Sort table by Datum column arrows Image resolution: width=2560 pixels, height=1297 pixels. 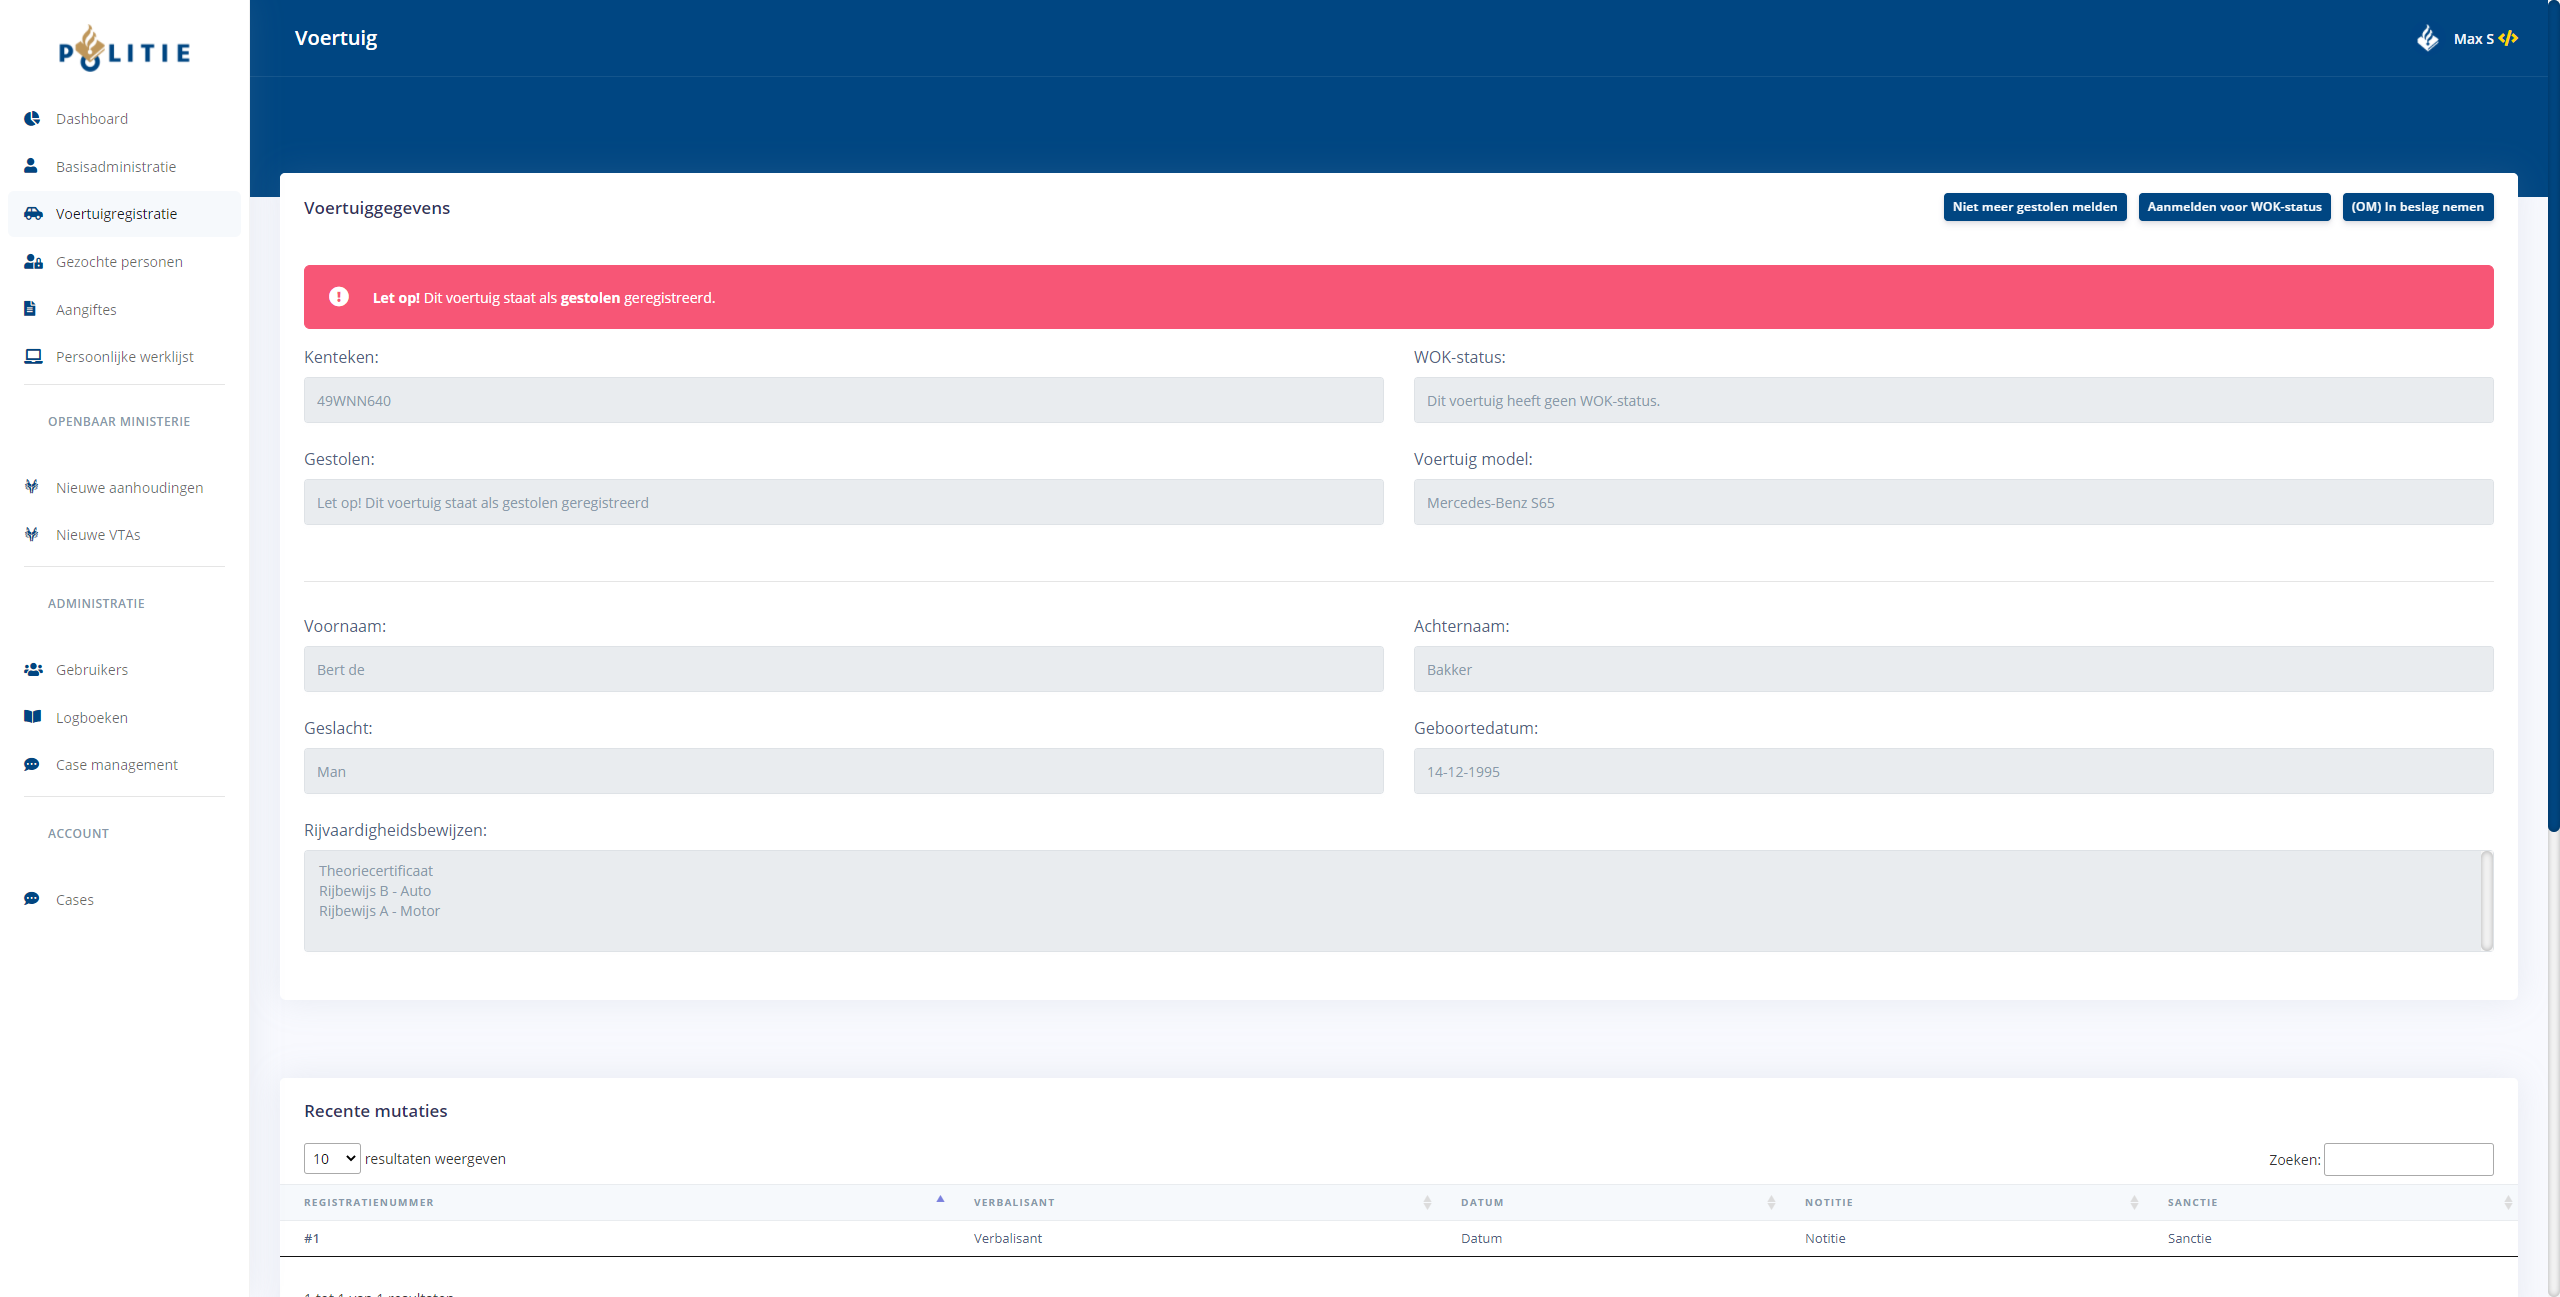click(x=1770, y=1202)
